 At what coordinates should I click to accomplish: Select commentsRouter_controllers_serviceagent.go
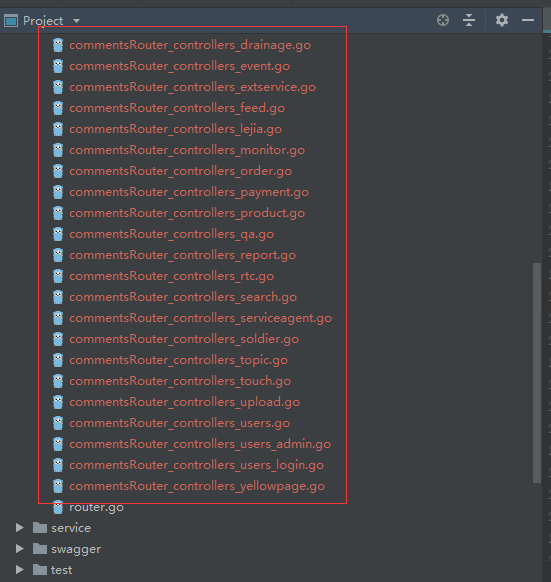(x=200, y=318)
